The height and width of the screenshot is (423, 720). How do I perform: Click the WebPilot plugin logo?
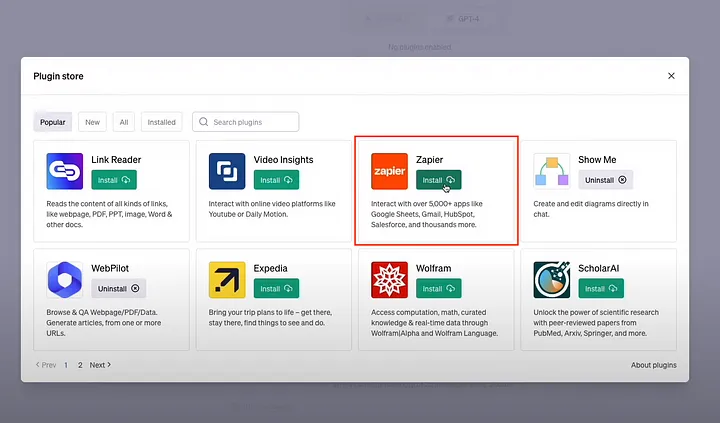(65, 280)
